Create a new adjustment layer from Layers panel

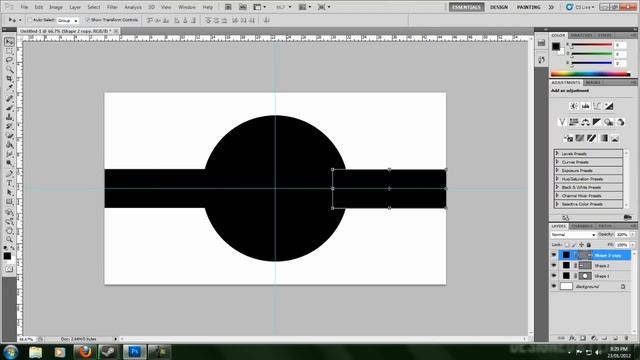tap(594, 338)
